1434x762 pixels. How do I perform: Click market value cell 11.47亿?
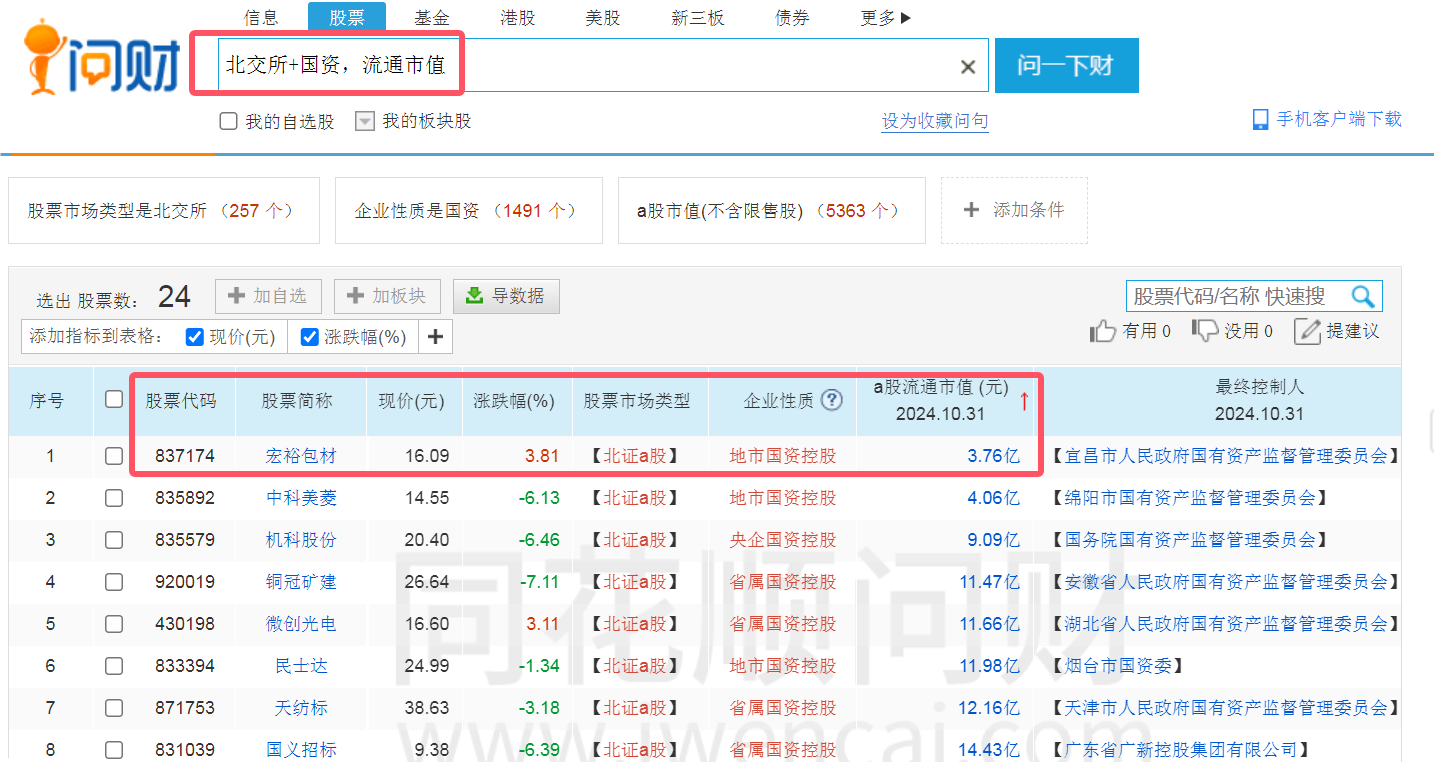pyautogui.click(x=989, y=582)
